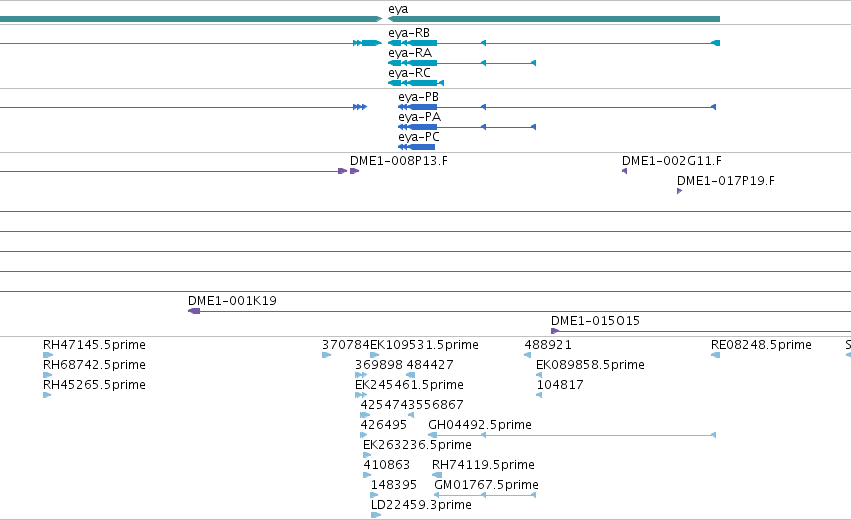Select the eya-PC protein label
The image size is (851, 520).
point(418,137)
